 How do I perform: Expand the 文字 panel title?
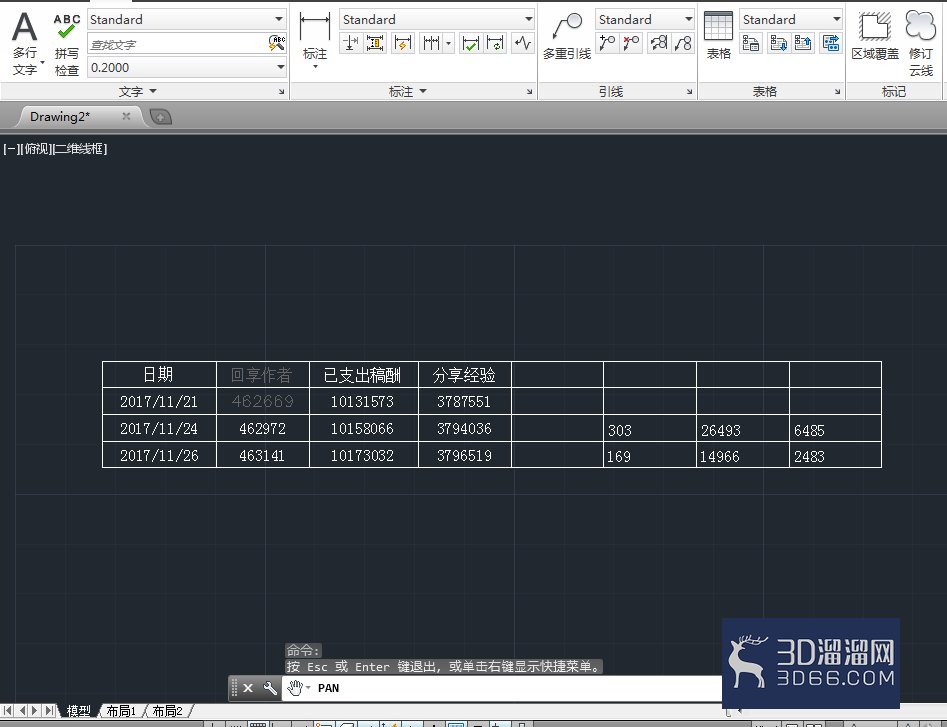coord(138,91)
